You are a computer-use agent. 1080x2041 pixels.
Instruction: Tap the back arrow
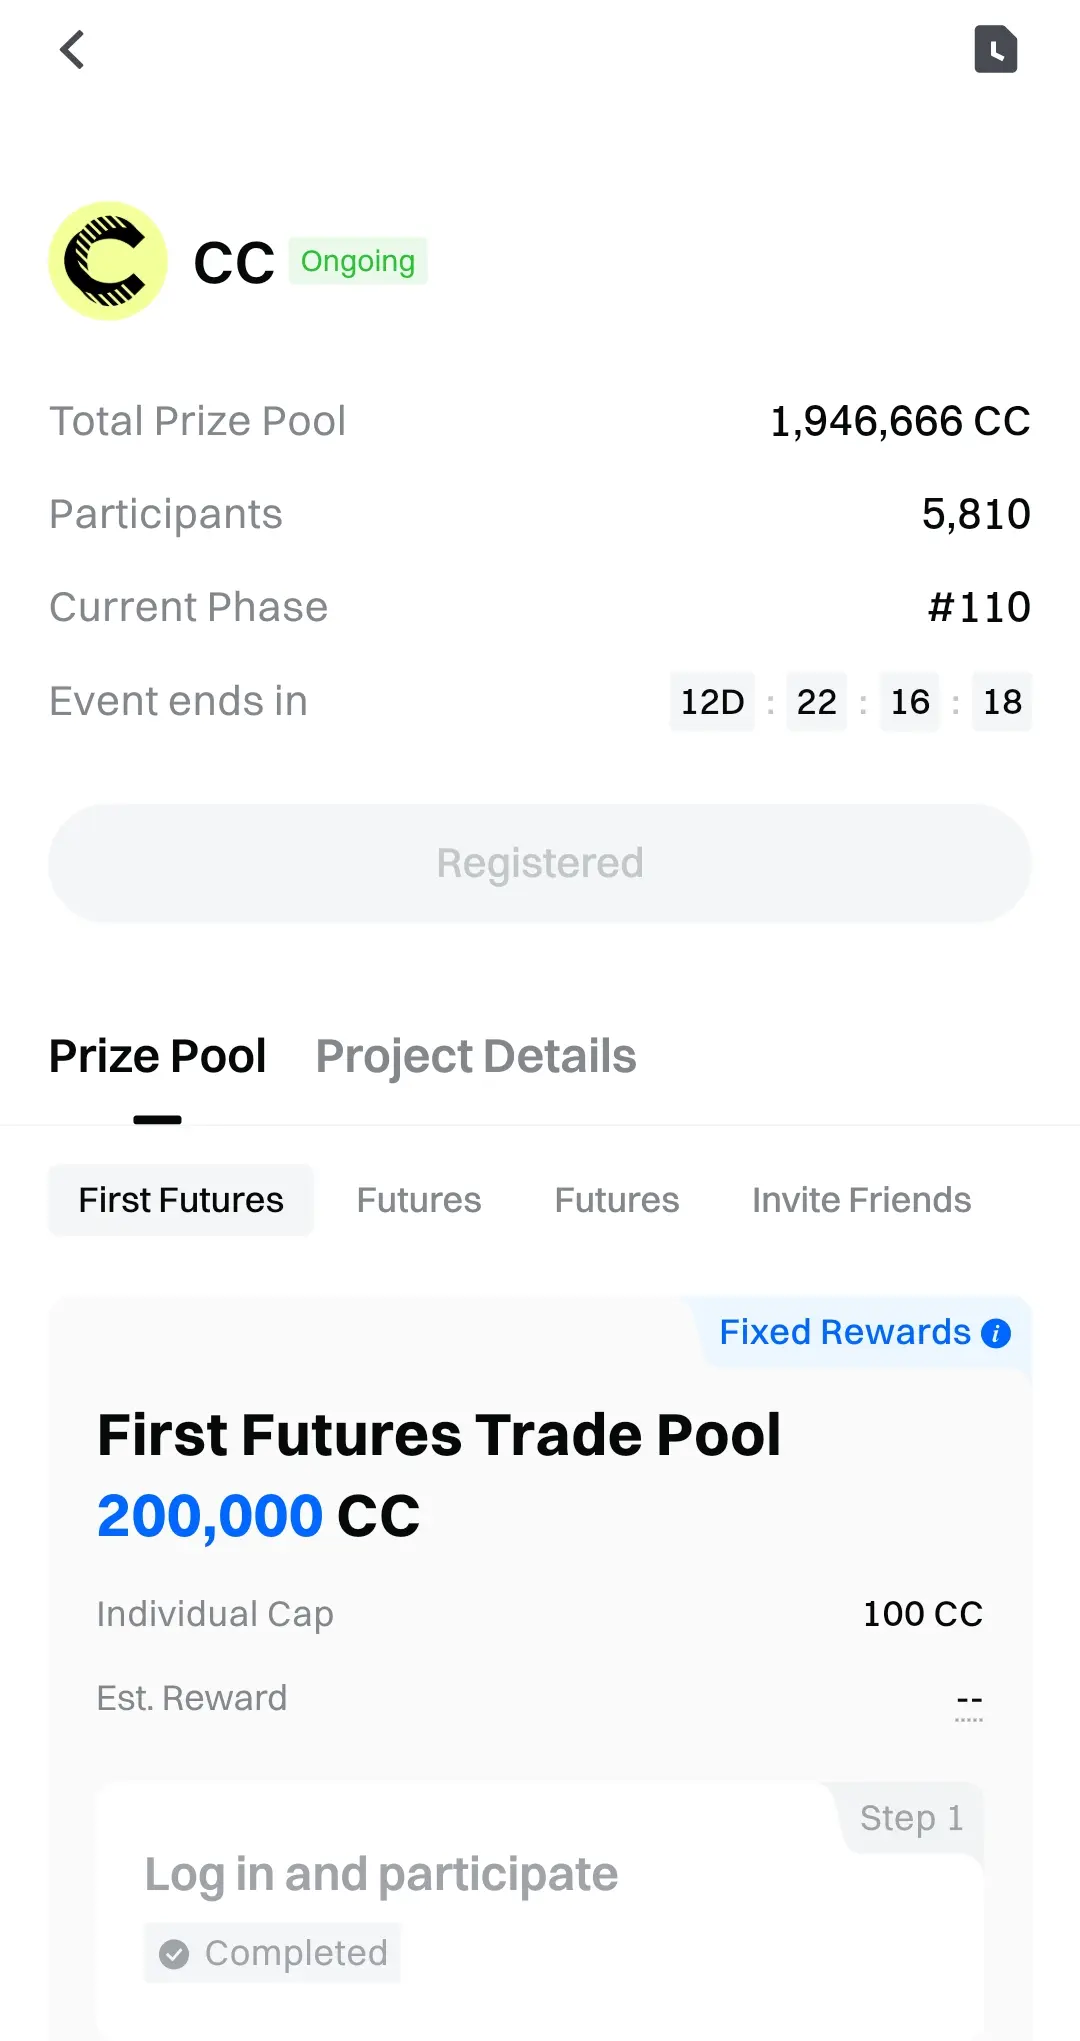72,50
